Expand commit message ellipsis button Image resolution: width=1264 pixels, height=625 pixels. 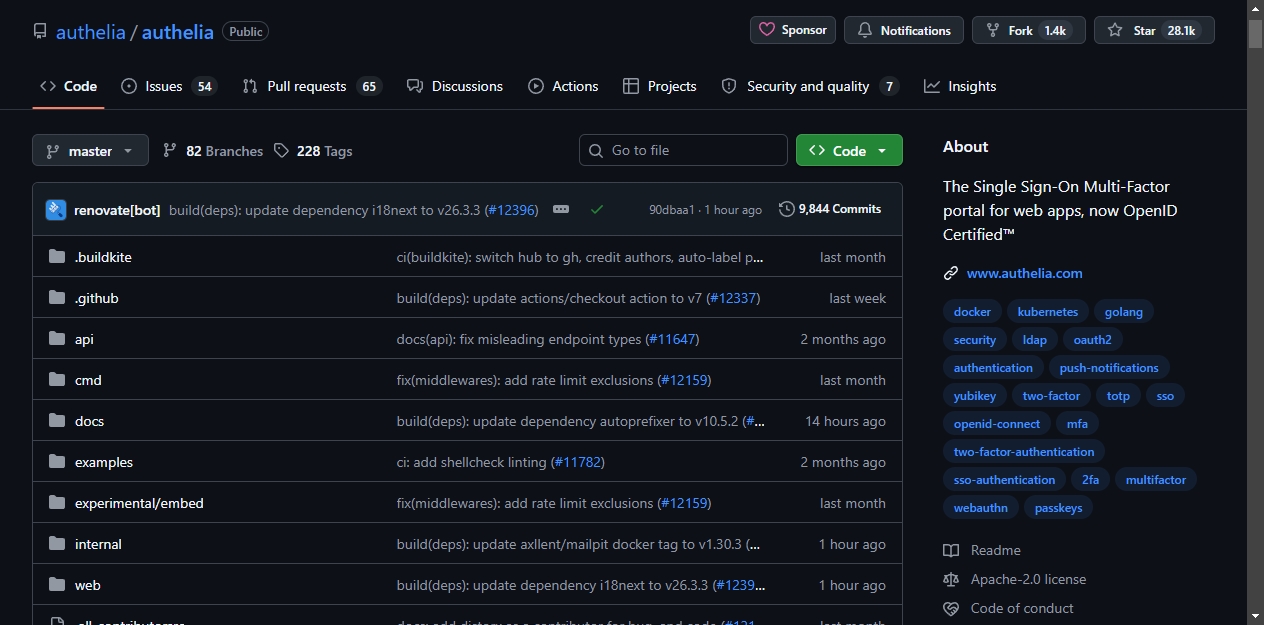coord(561,209)
